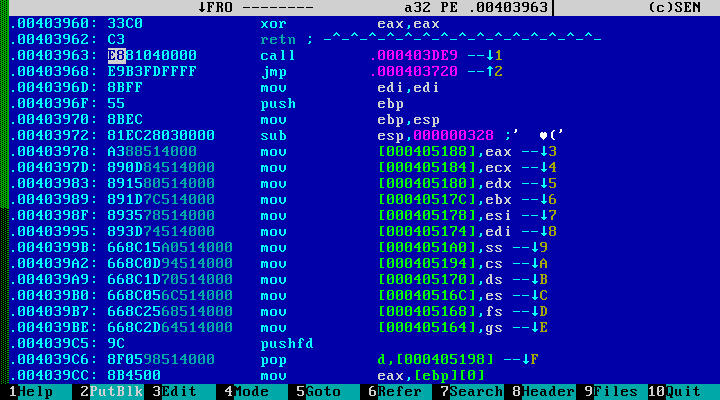Activate Edit in the function key bar
The height and width of the screenshot is (400, 720).
click(176, 392)
